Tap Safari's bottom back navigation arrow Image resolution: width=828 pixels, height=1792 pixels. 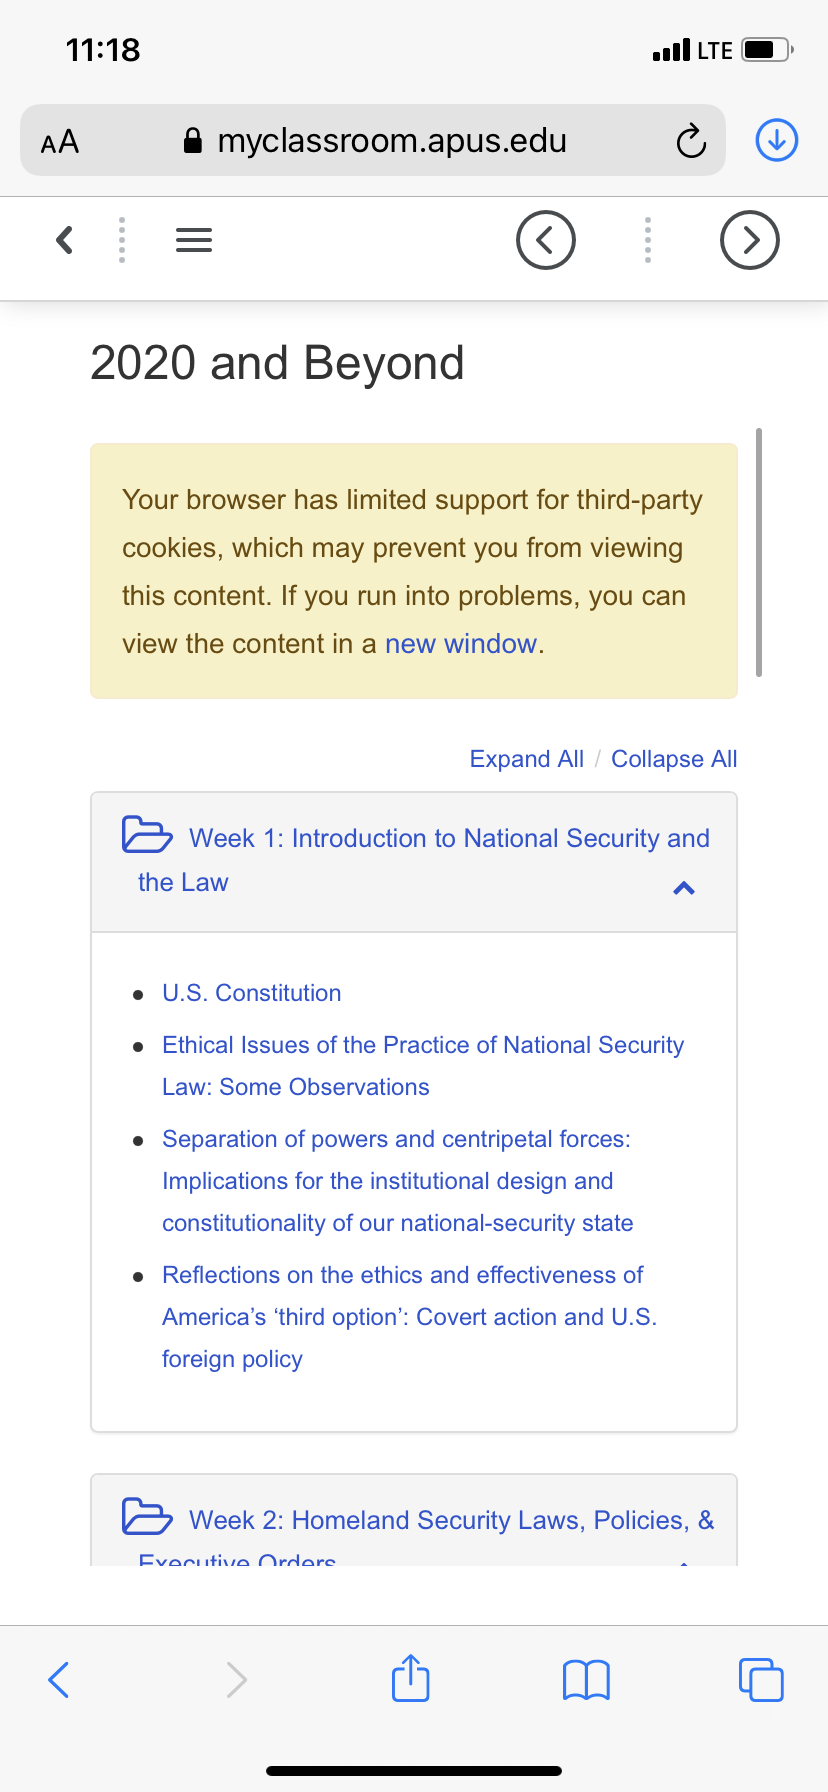[x=59, y=1680]
